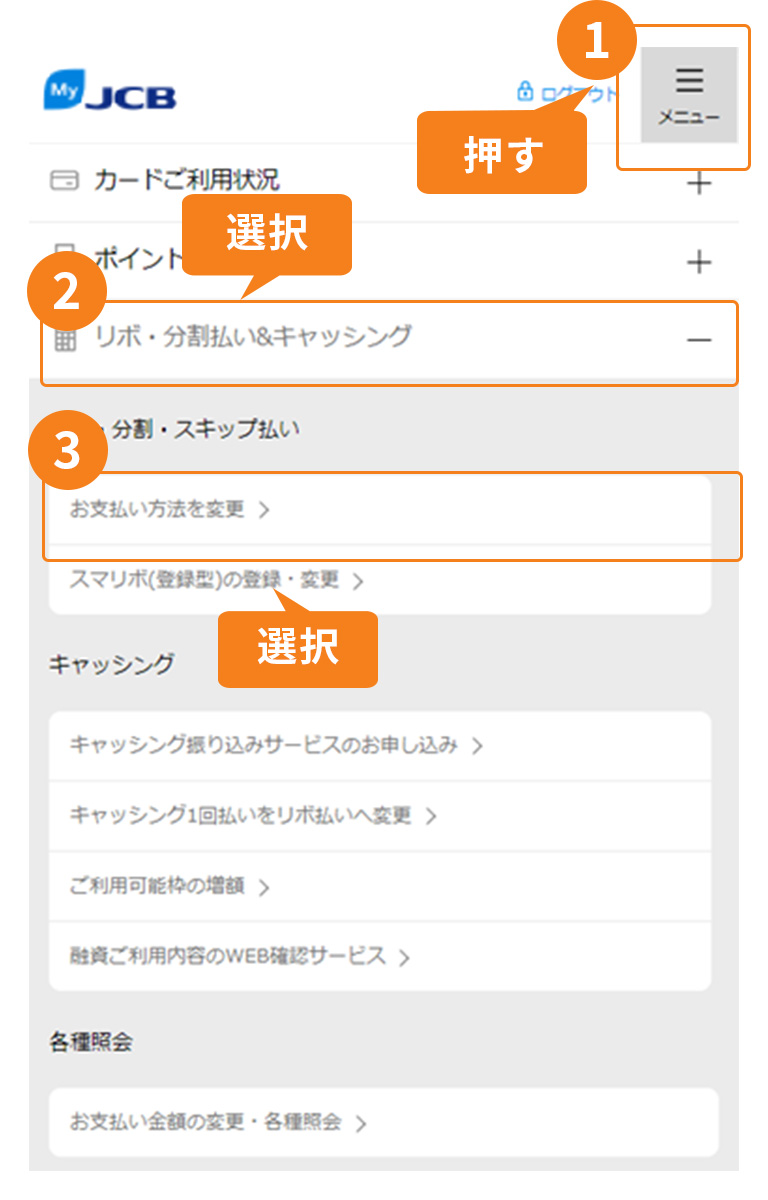This screenshot has width=768, height=1200.
Task: Expand the ポイント section plus sign
Action: [699, 262]
